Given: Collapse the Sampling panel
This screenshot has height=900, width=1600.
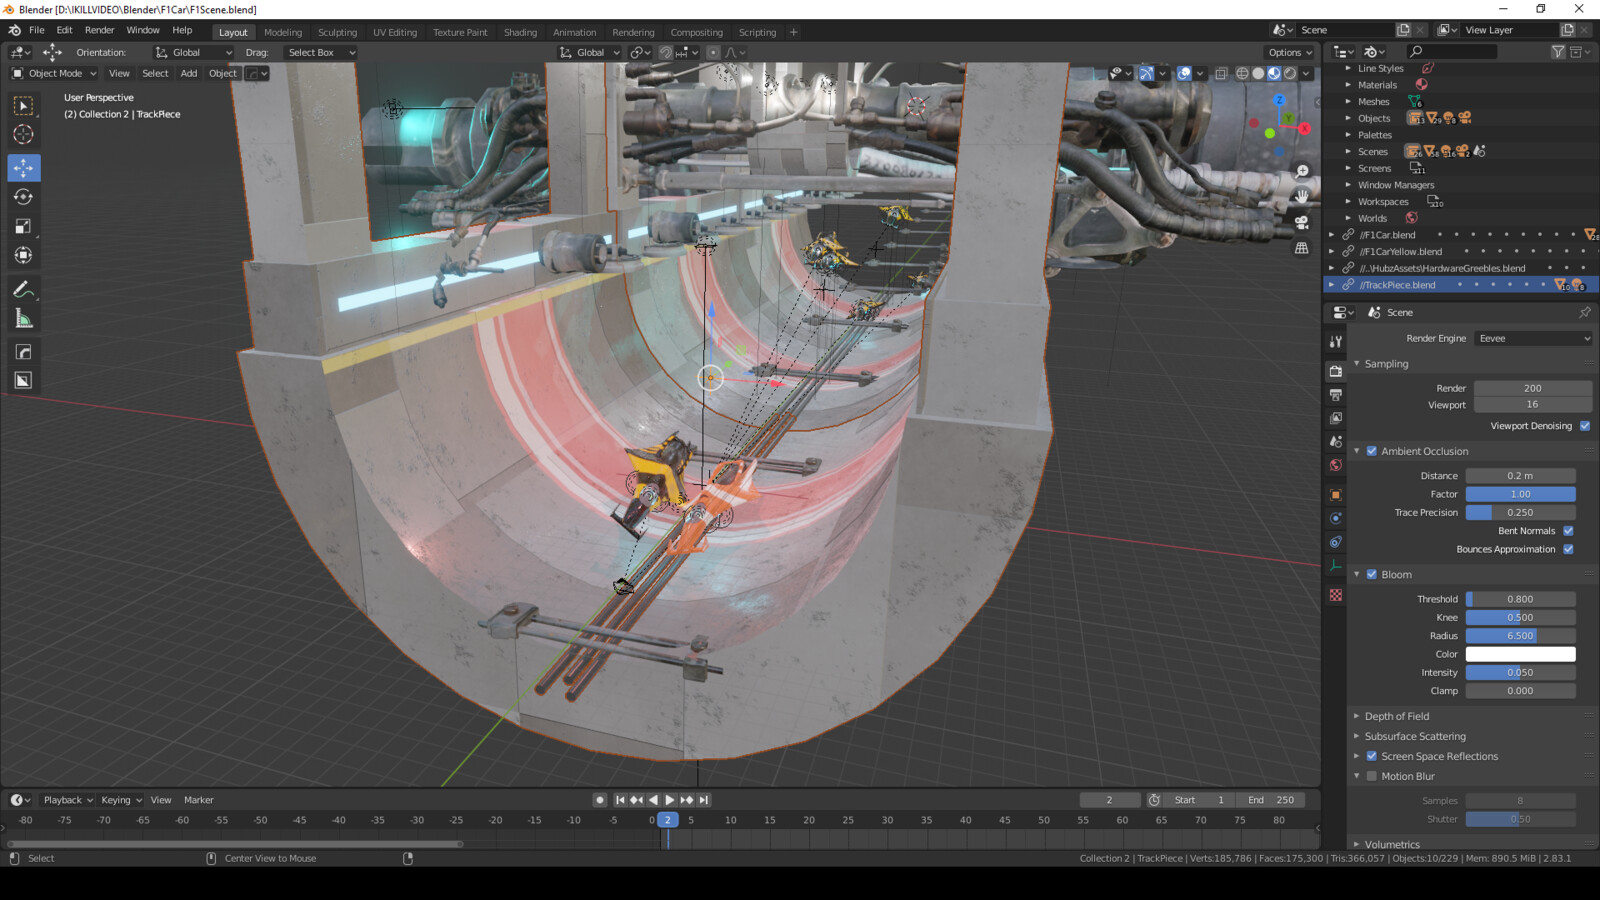Looking at the screenshot, I should 1386,364.
